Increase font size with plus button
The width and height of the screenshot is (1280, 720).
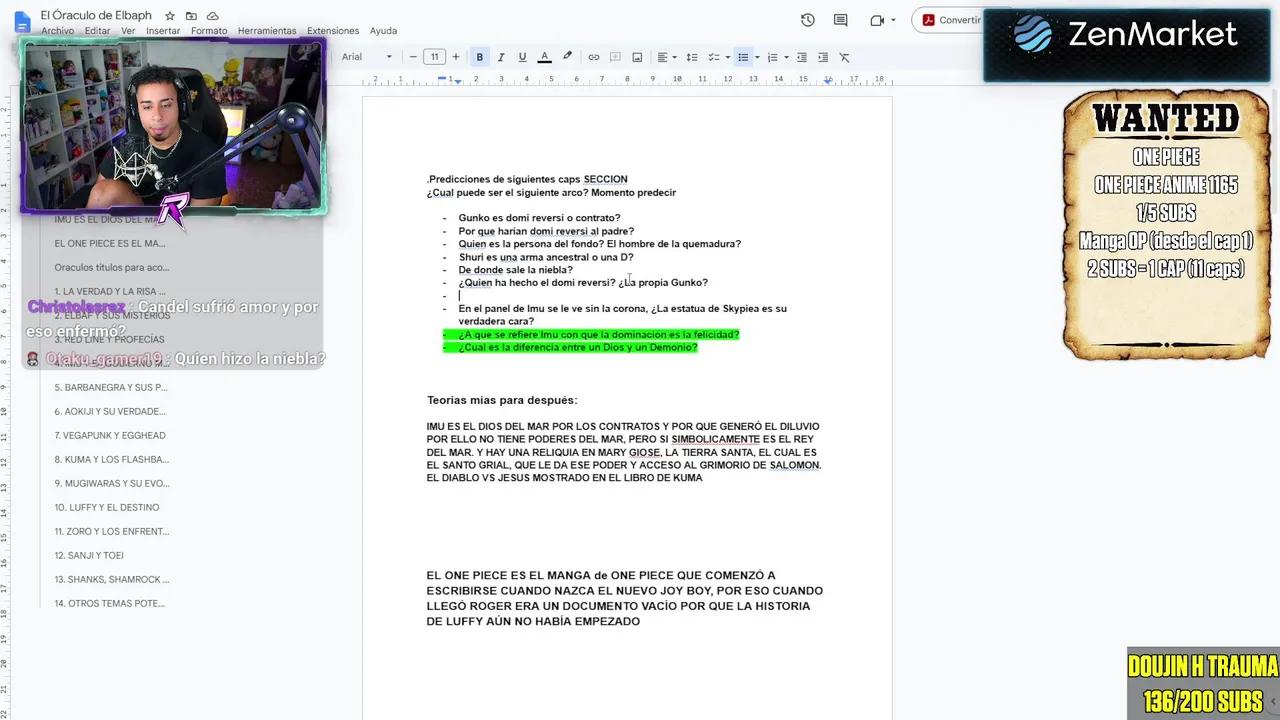456,57
